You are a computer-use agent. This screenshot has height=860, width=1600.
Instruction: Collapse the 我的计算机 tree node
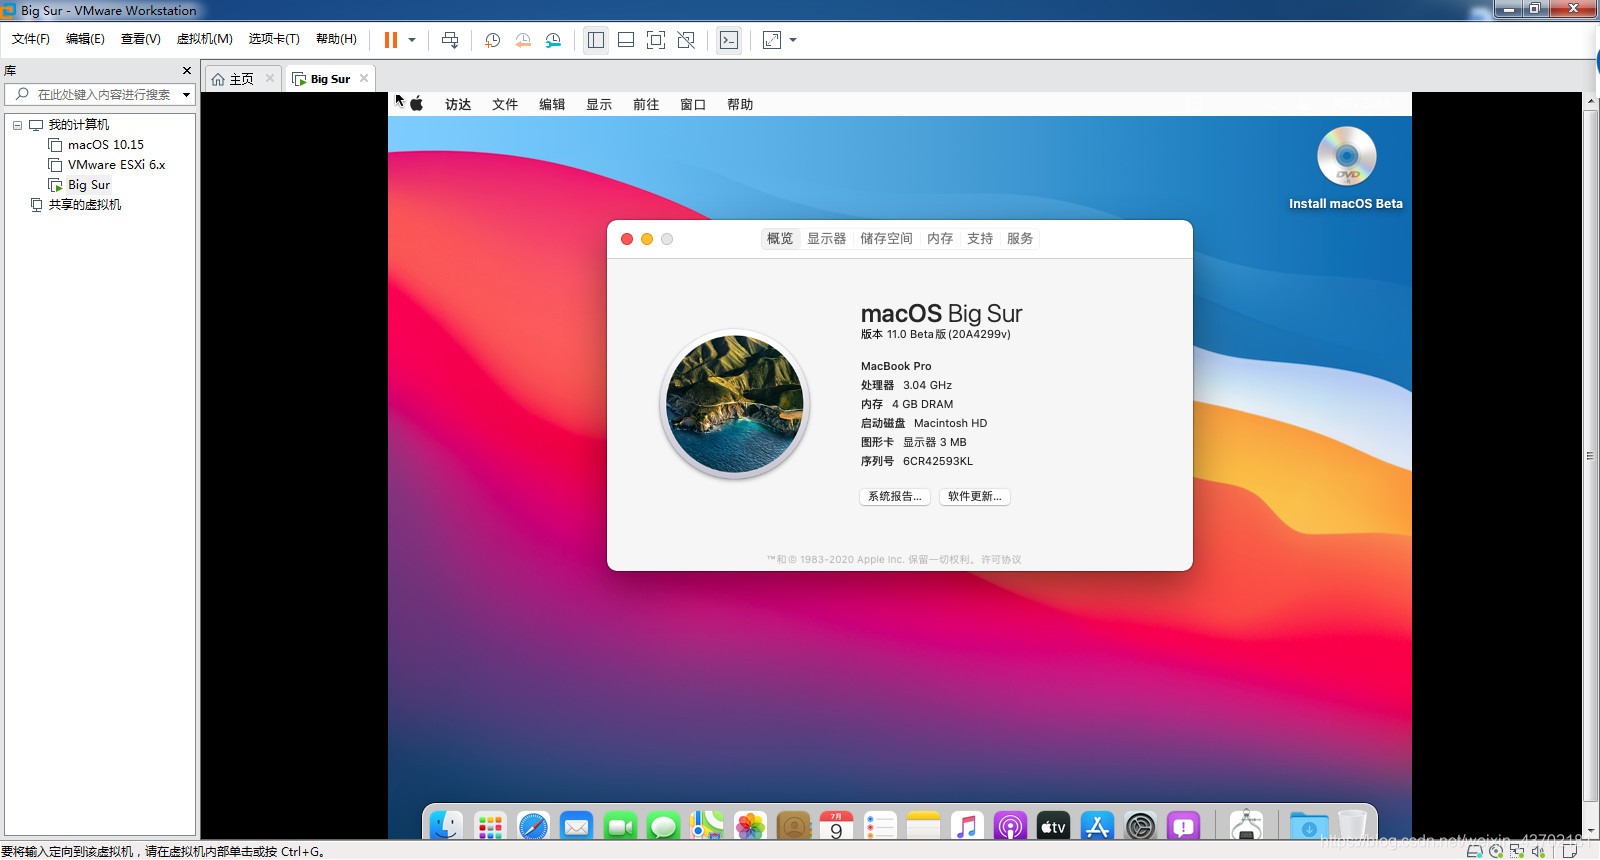coord(17,125)
